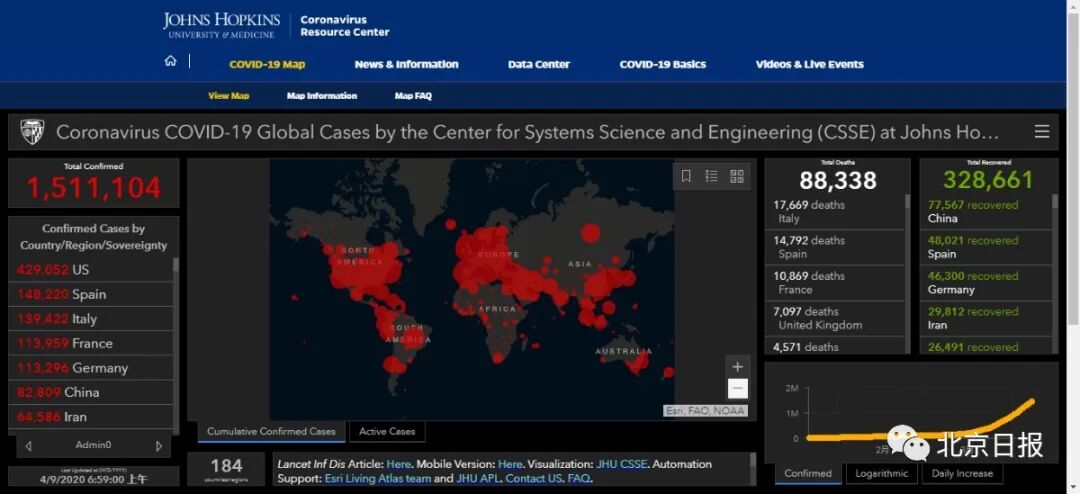
Task: Click the Total Confirmed 1,511,104 figure
Action: coord(94,188)
